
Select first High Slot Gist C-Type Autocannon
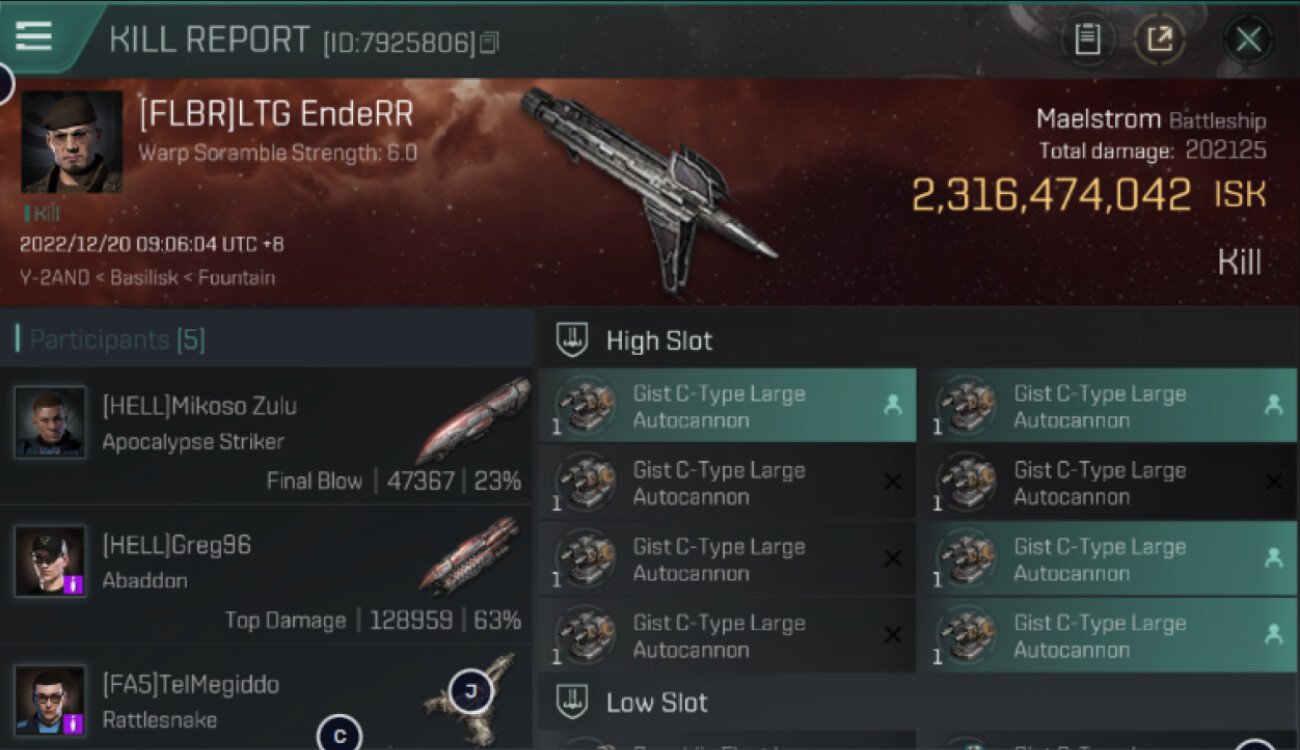[x=727, y=406]
